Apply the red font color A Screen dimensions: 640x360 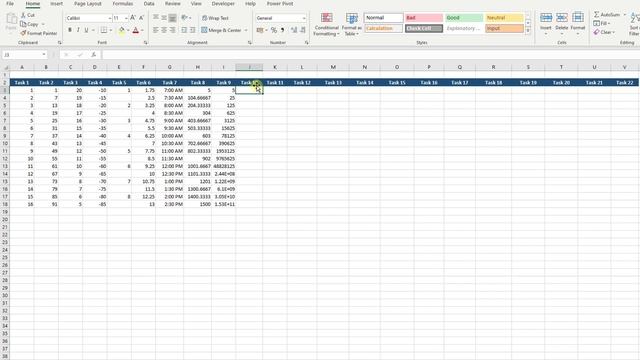pyautogui.click(x=136, y=30)
